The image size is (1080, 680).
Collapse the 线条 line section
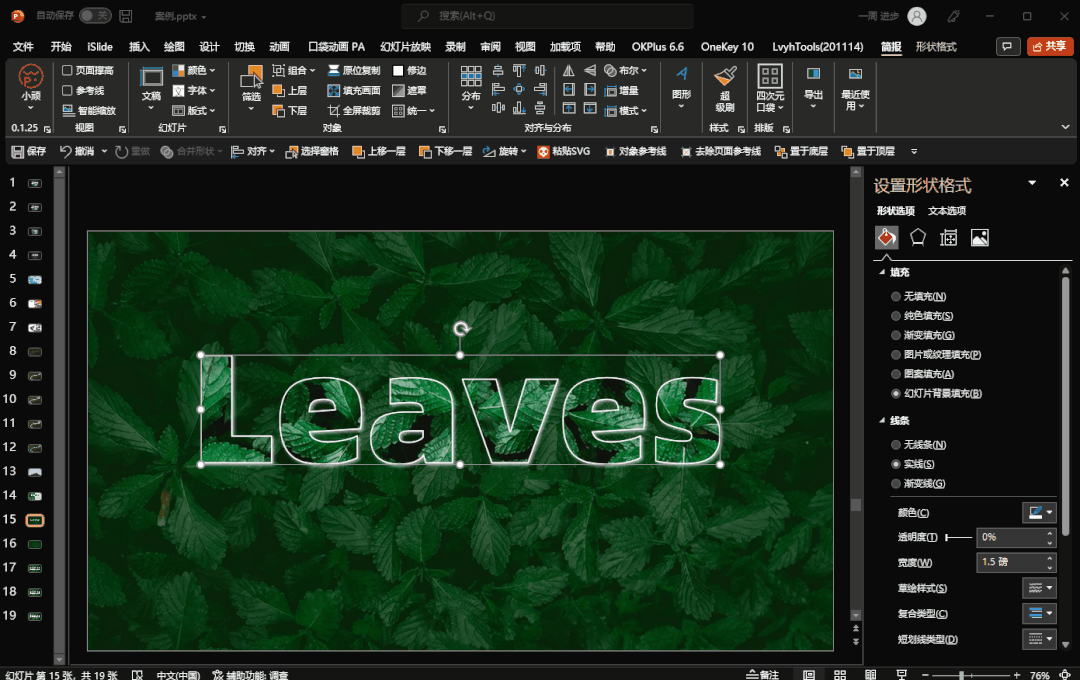882,420
